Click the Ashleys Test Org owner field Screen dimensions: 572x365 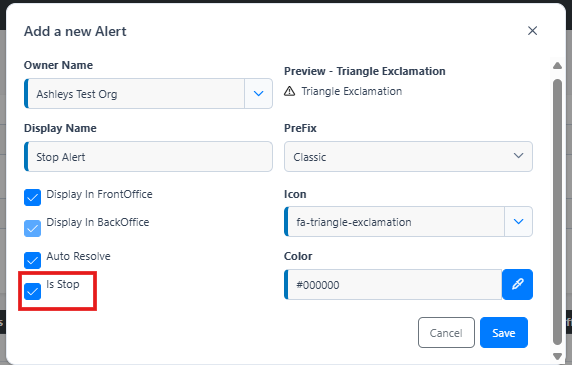[x=135, y=94]
